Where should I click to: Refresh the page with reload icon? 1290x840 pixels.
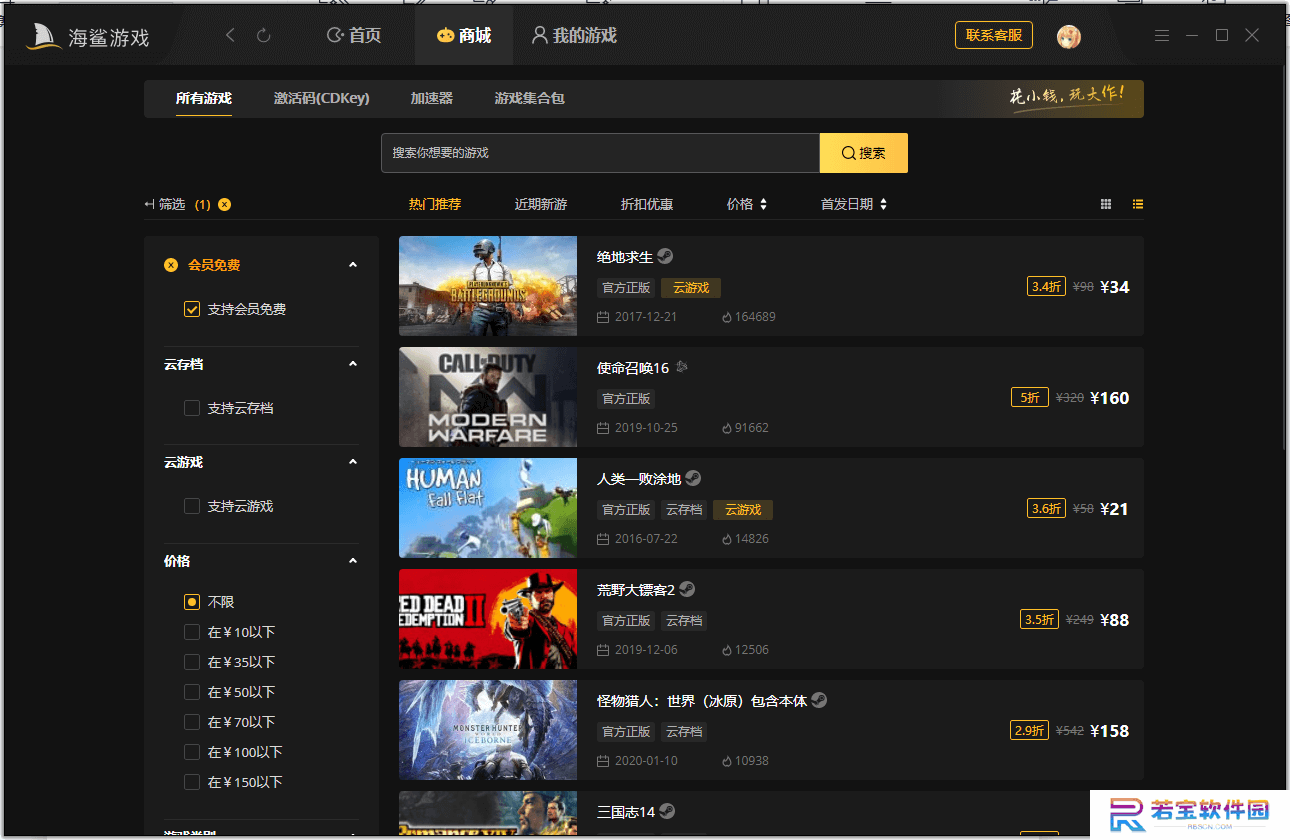pyautogui.click(x=264, y=35)
